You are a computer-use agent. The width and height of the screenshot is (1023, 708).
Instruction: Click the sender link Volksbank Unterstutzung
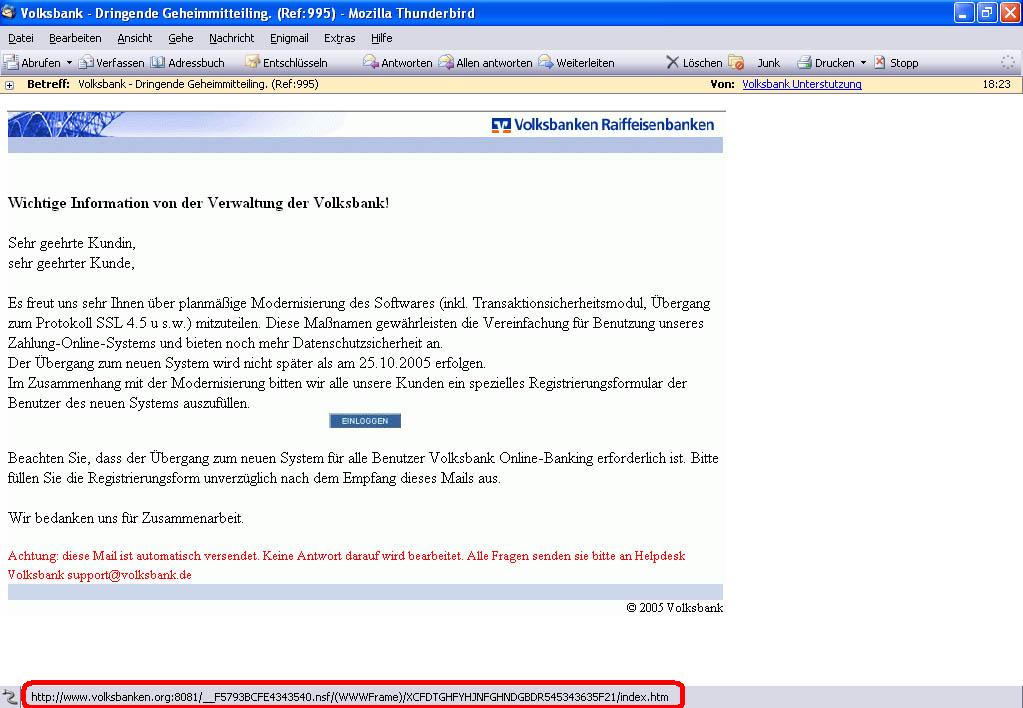802,84
